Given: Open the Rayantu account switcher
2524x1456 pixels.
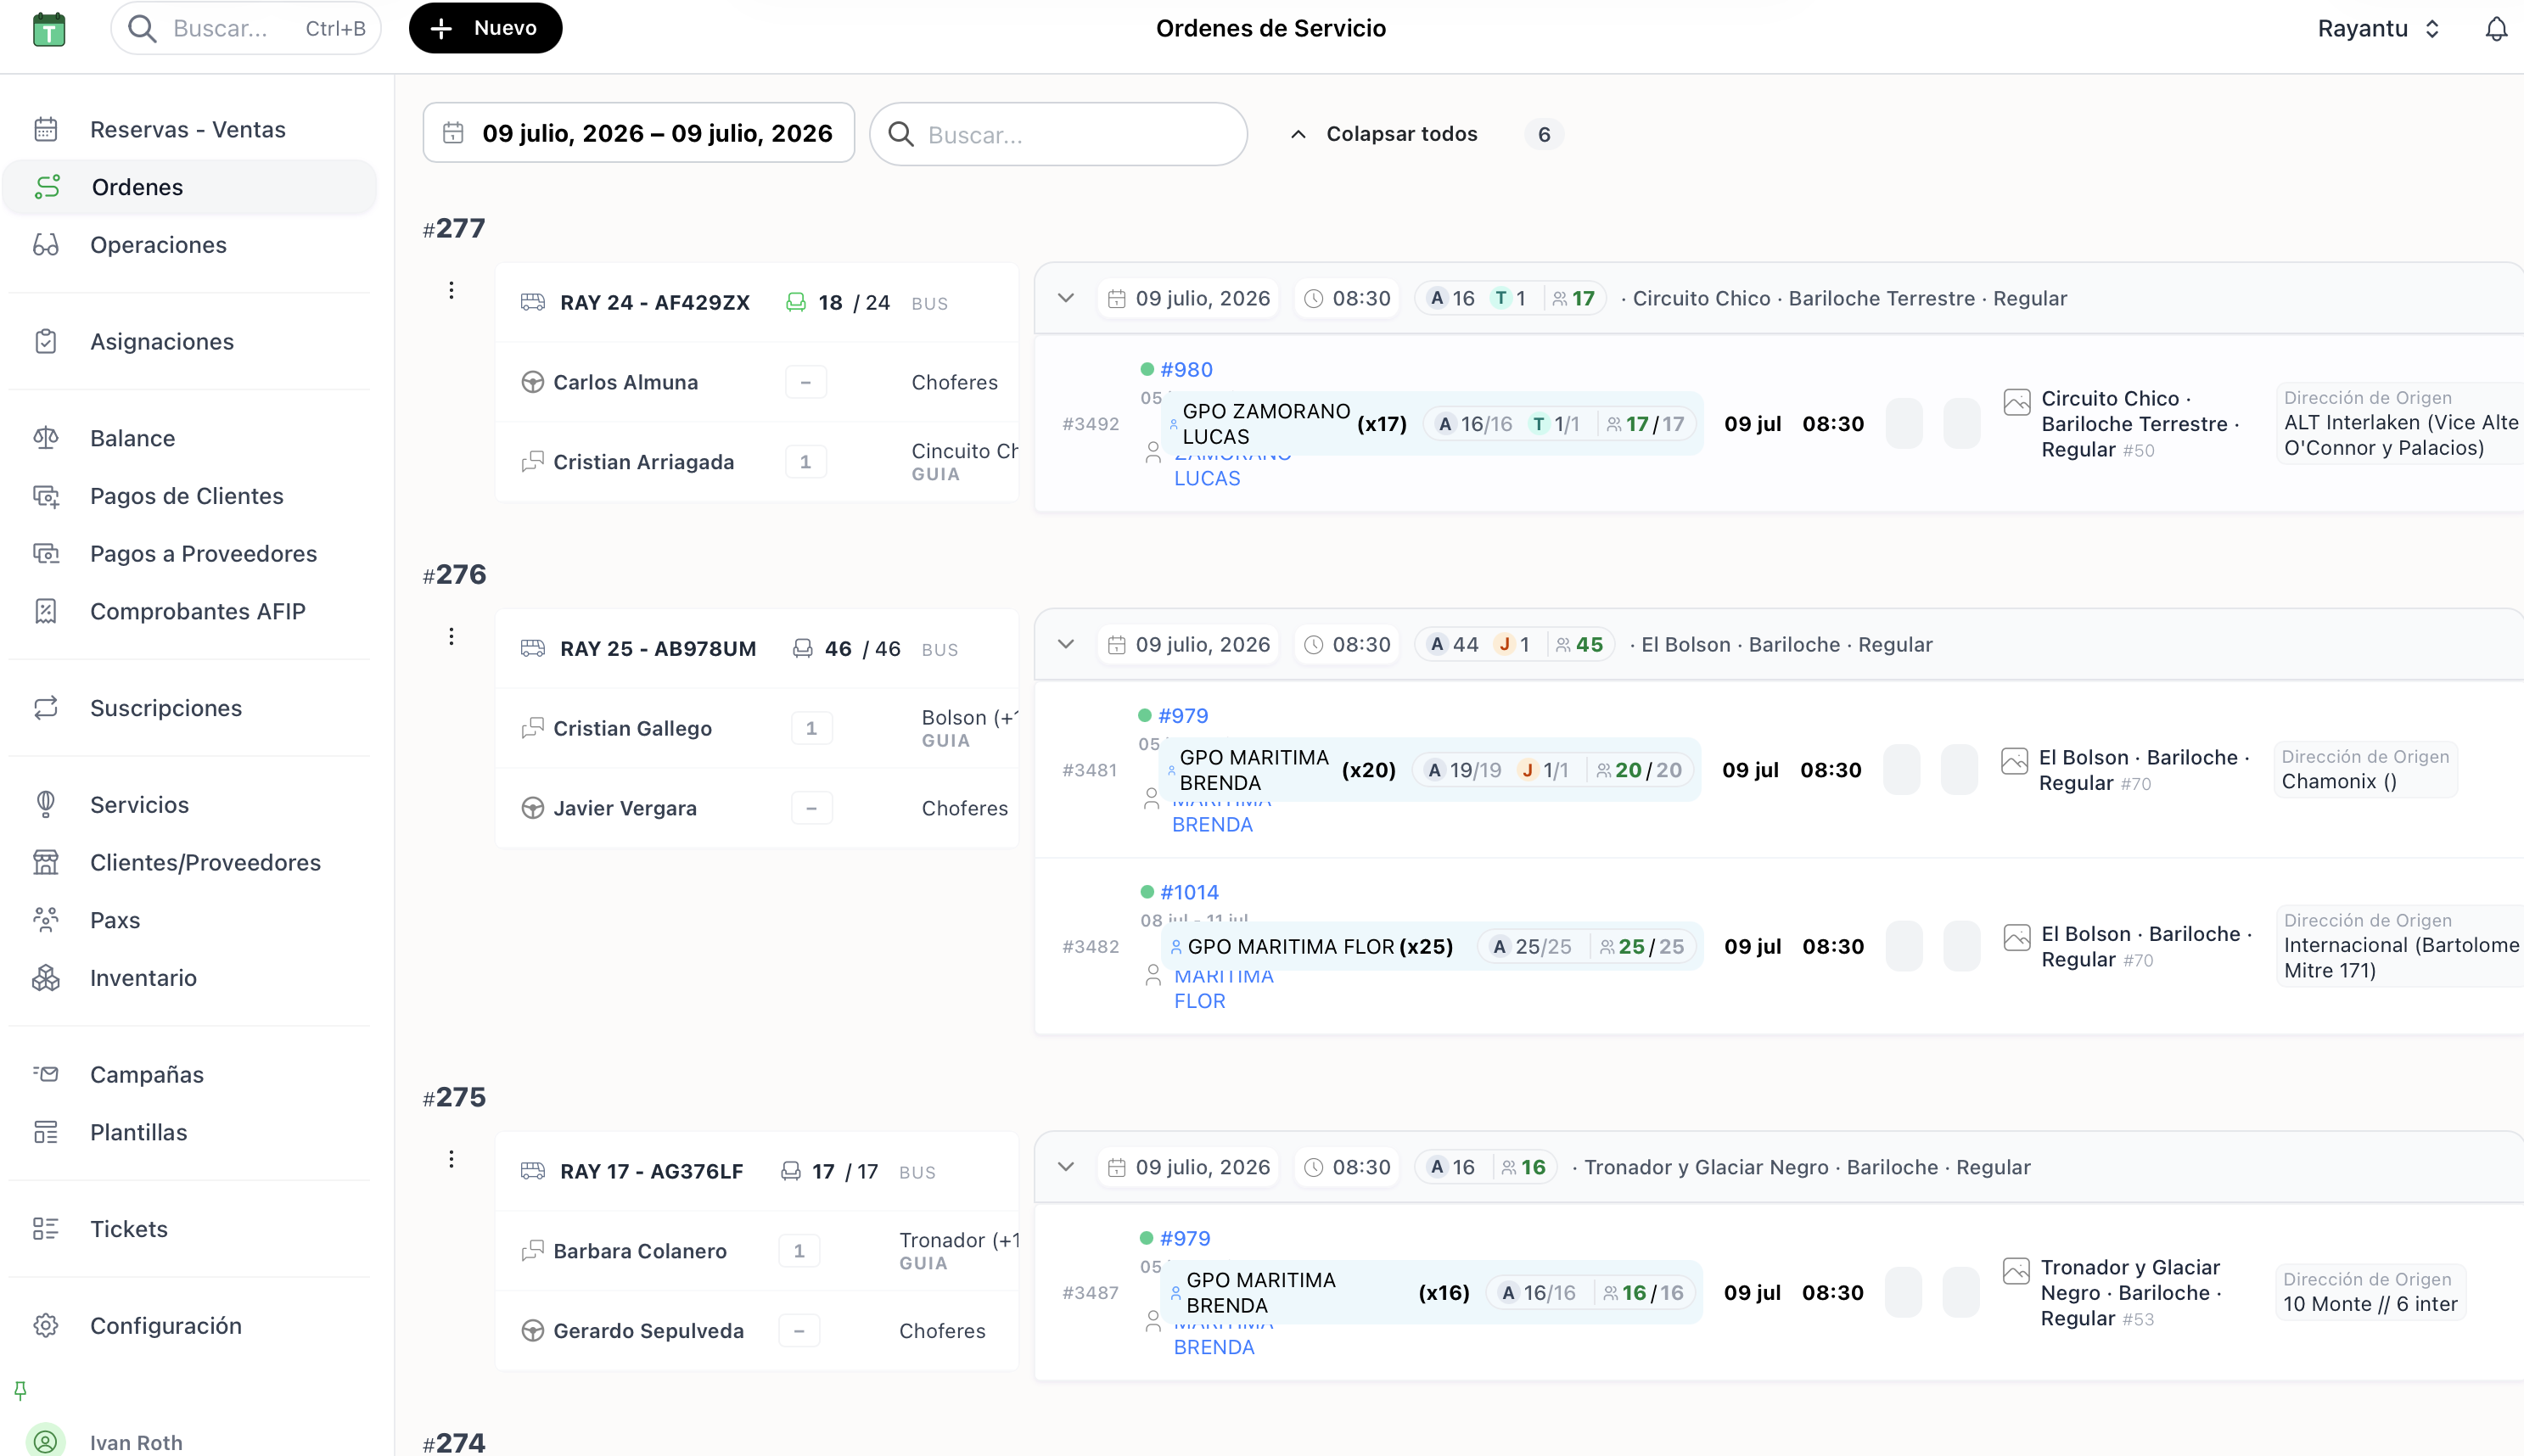Looking at the screenshot, I should (2379, 28).
